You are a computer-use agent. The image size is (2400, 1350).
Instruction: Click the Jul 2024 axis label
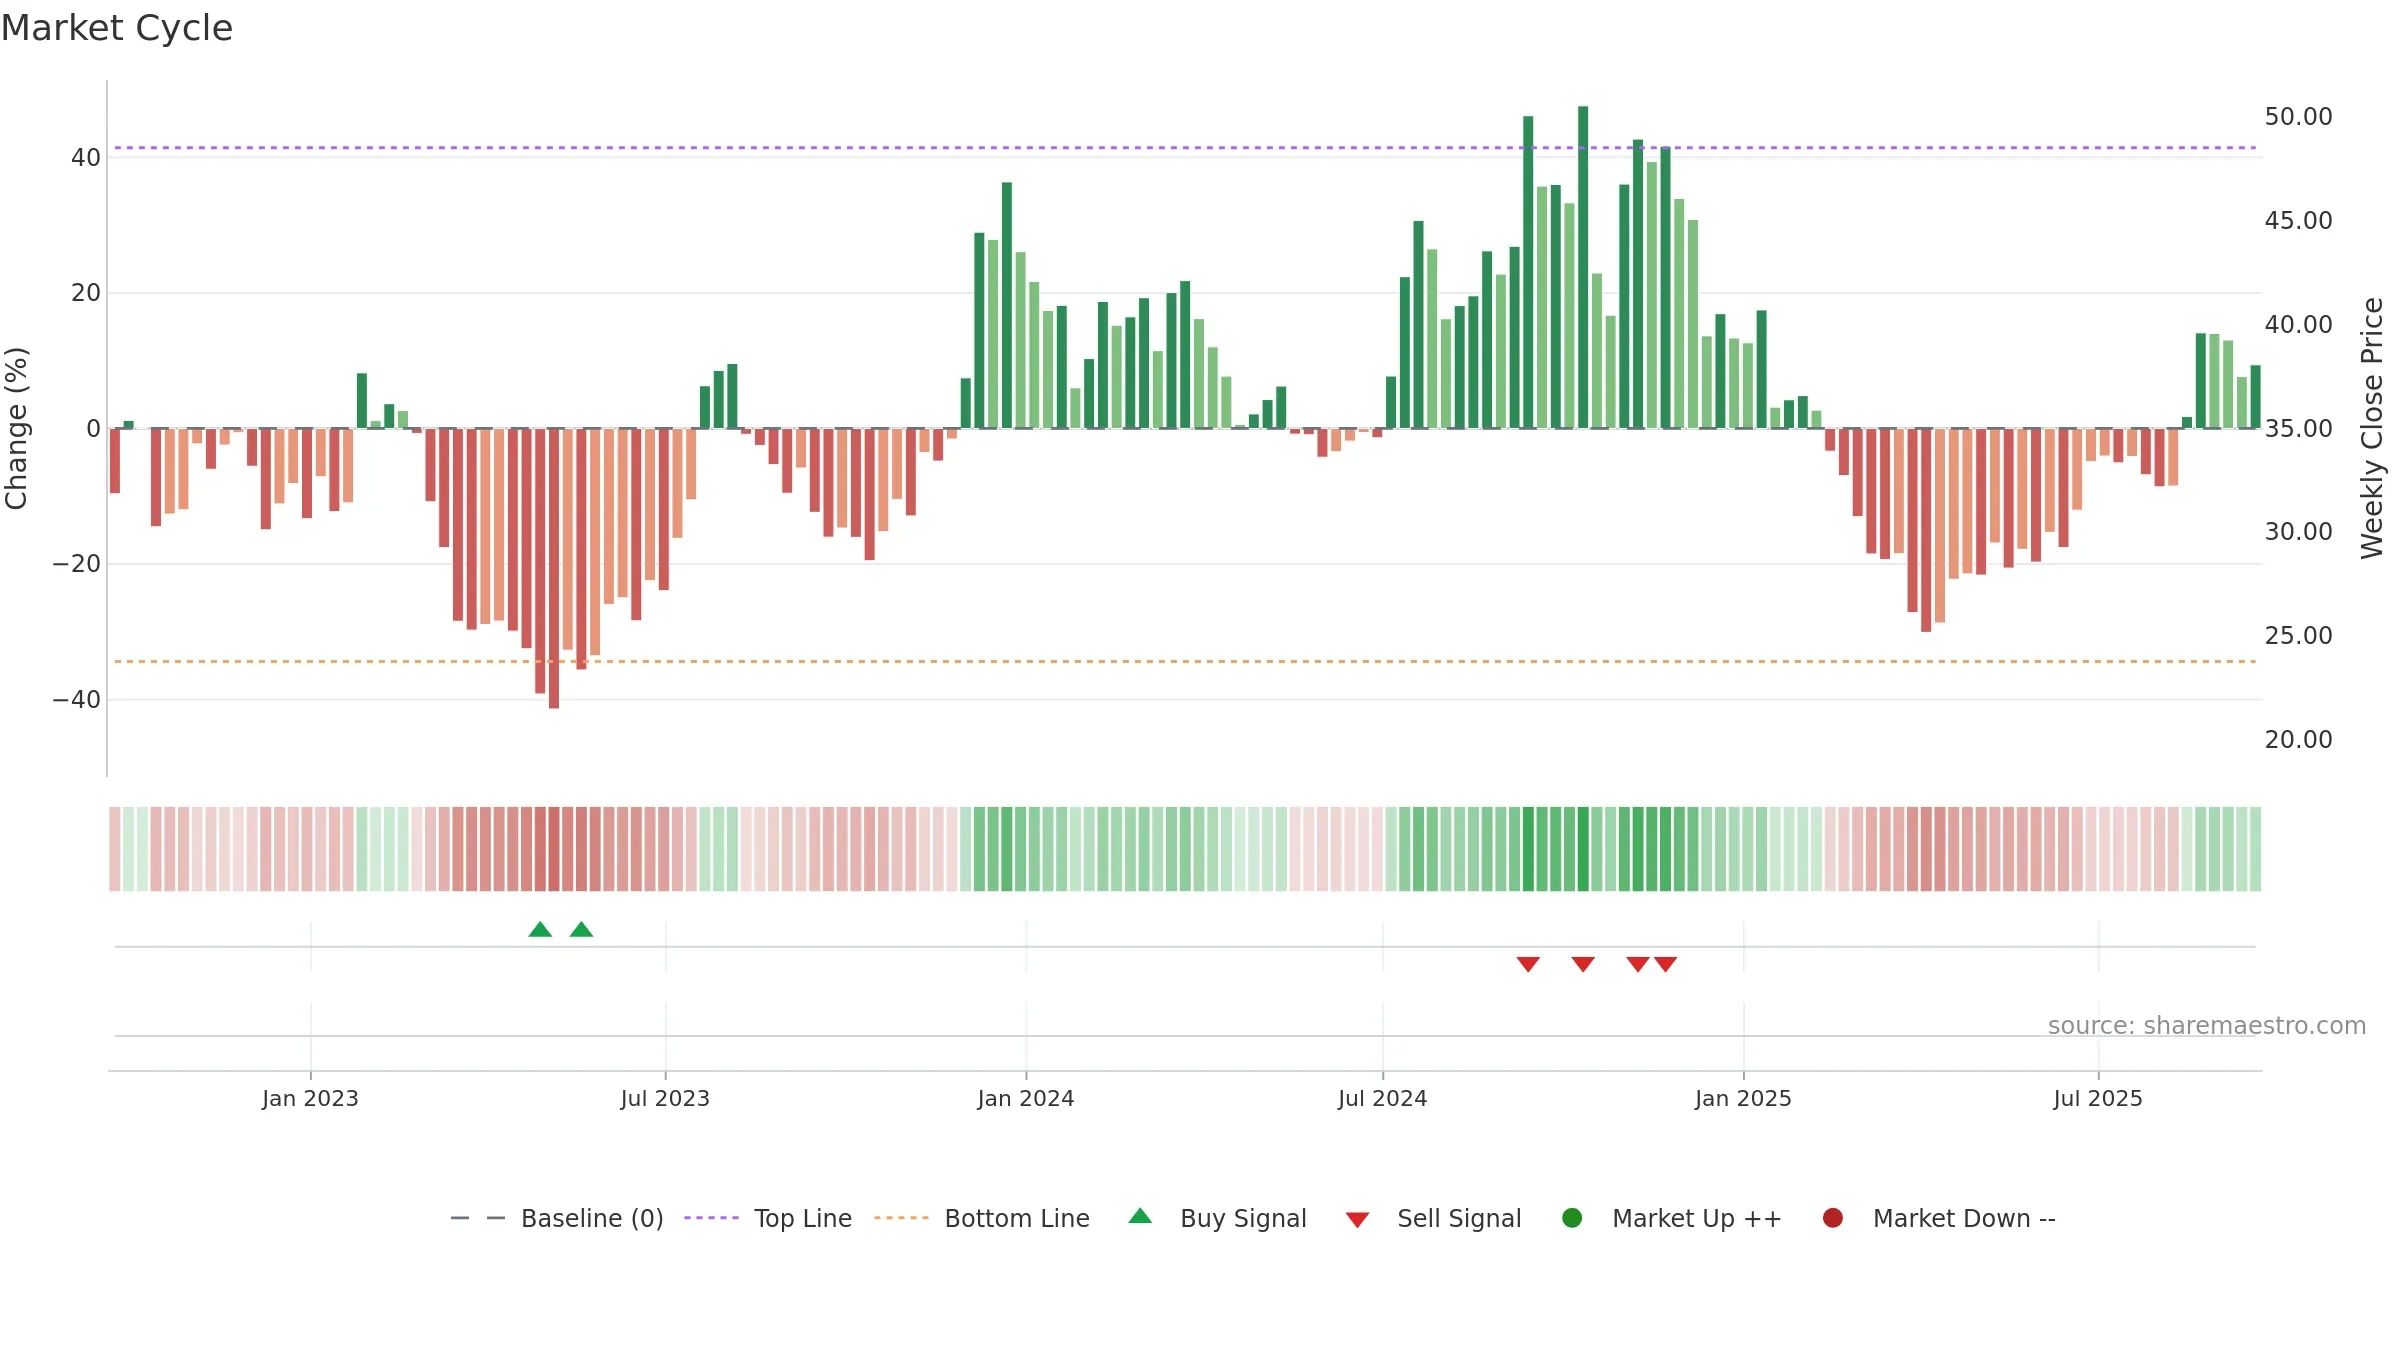click(1383, 1098)
